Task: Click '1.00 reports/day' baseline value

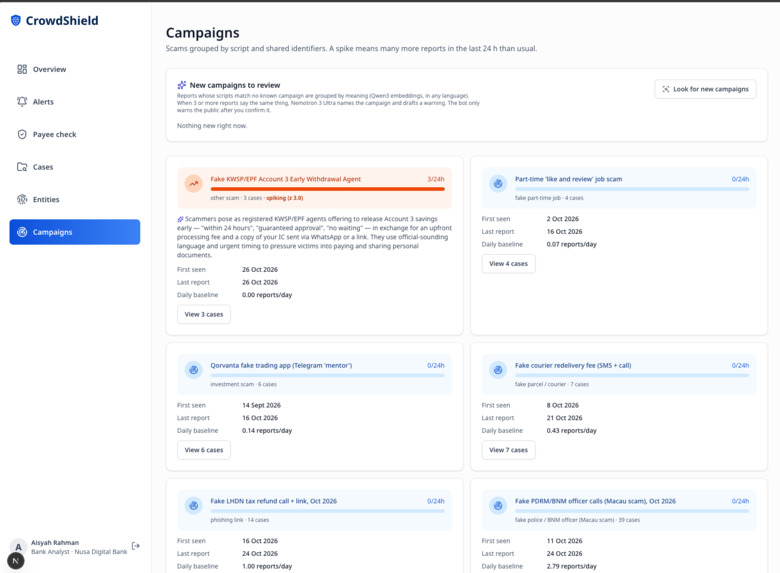Action: [267, 566]
